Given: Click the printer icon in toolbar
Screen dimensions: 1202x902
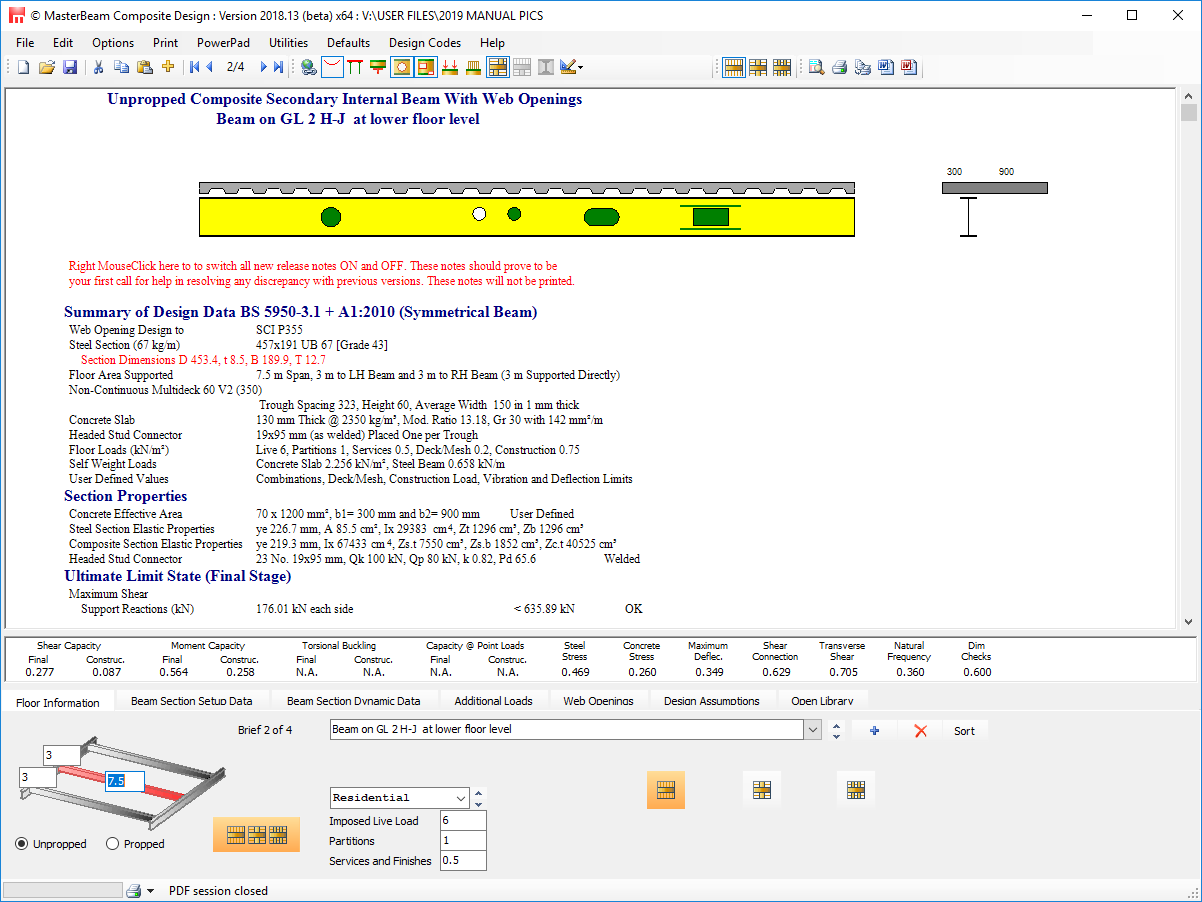Looking at the screenshot, I should pyautogui.click(x=839, y=67).
